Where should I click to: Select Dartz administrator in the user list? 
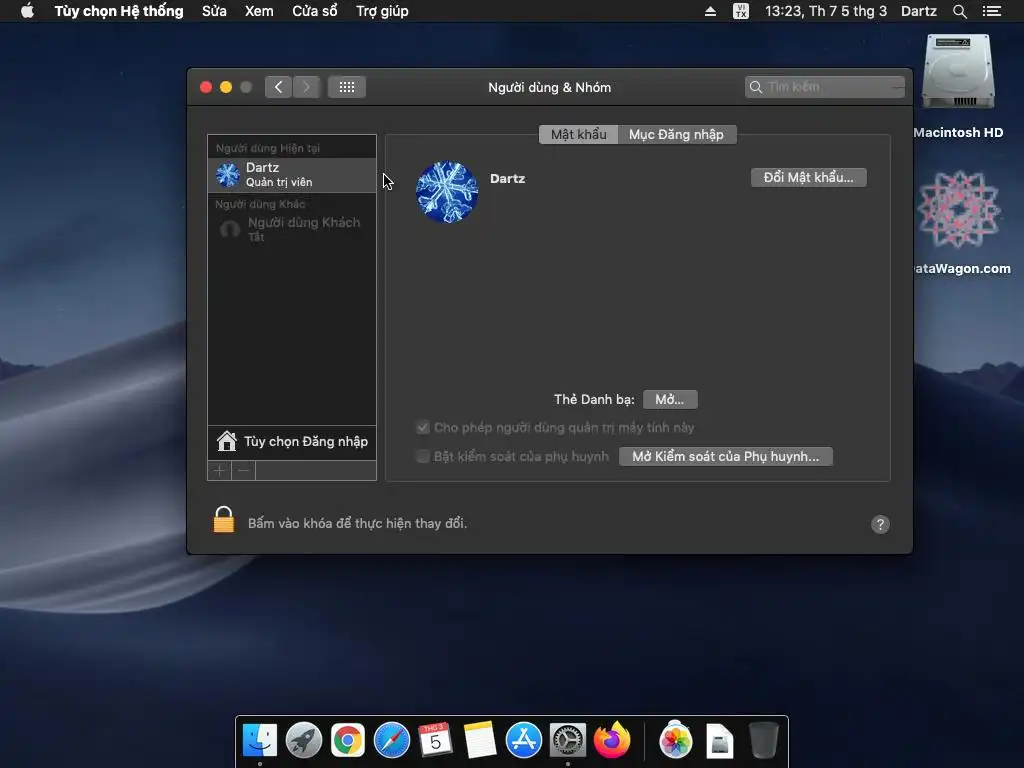(x=292, y=175)
